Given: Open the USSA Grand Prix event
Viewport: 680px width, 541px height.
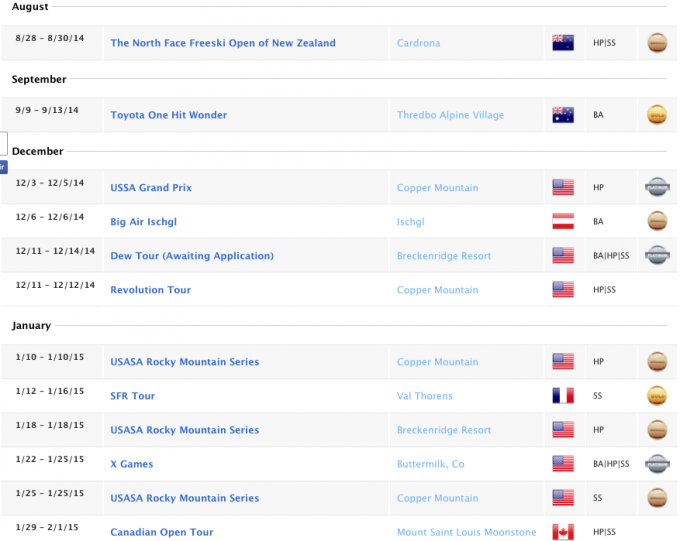Looking at the screenshot, I should tap(150, 187).
